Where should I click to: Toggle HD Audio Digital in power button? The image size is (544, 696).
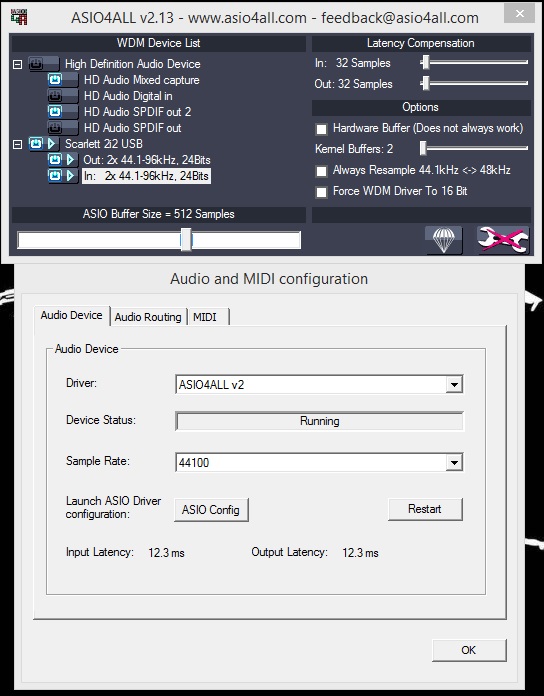pos(55,96)
